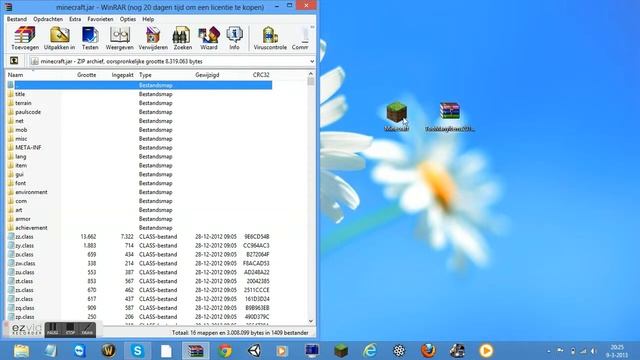640x360 pixels.
Task: Click the file list scrollbar down arrow
Action: click(311, 321)
